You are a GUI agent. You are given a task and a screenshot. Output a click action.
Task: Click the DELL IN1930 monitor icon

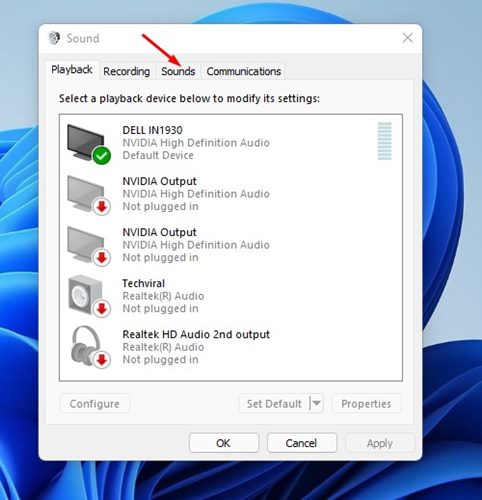click(x=89, y=144)
